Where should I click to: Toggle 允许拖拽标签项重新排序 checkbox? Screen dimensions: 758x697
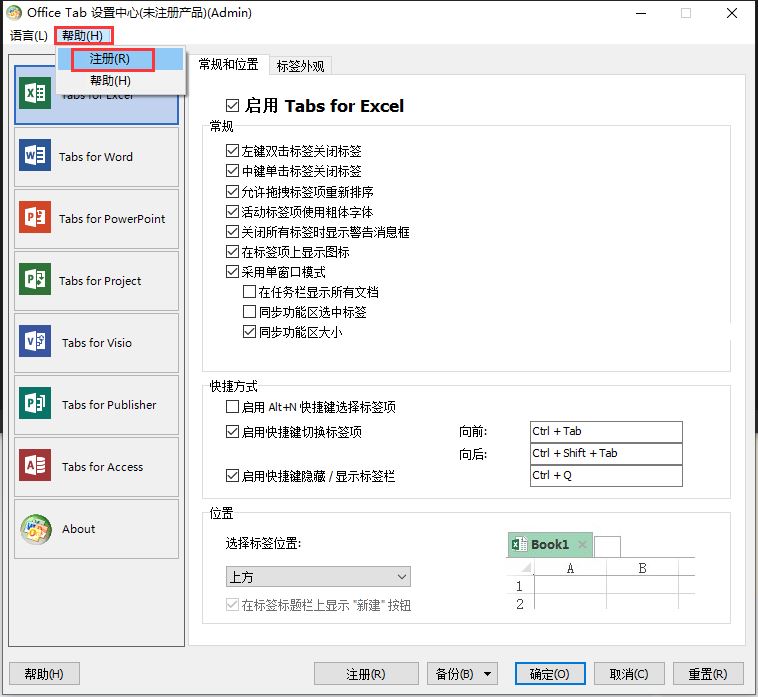pos(233,191)
